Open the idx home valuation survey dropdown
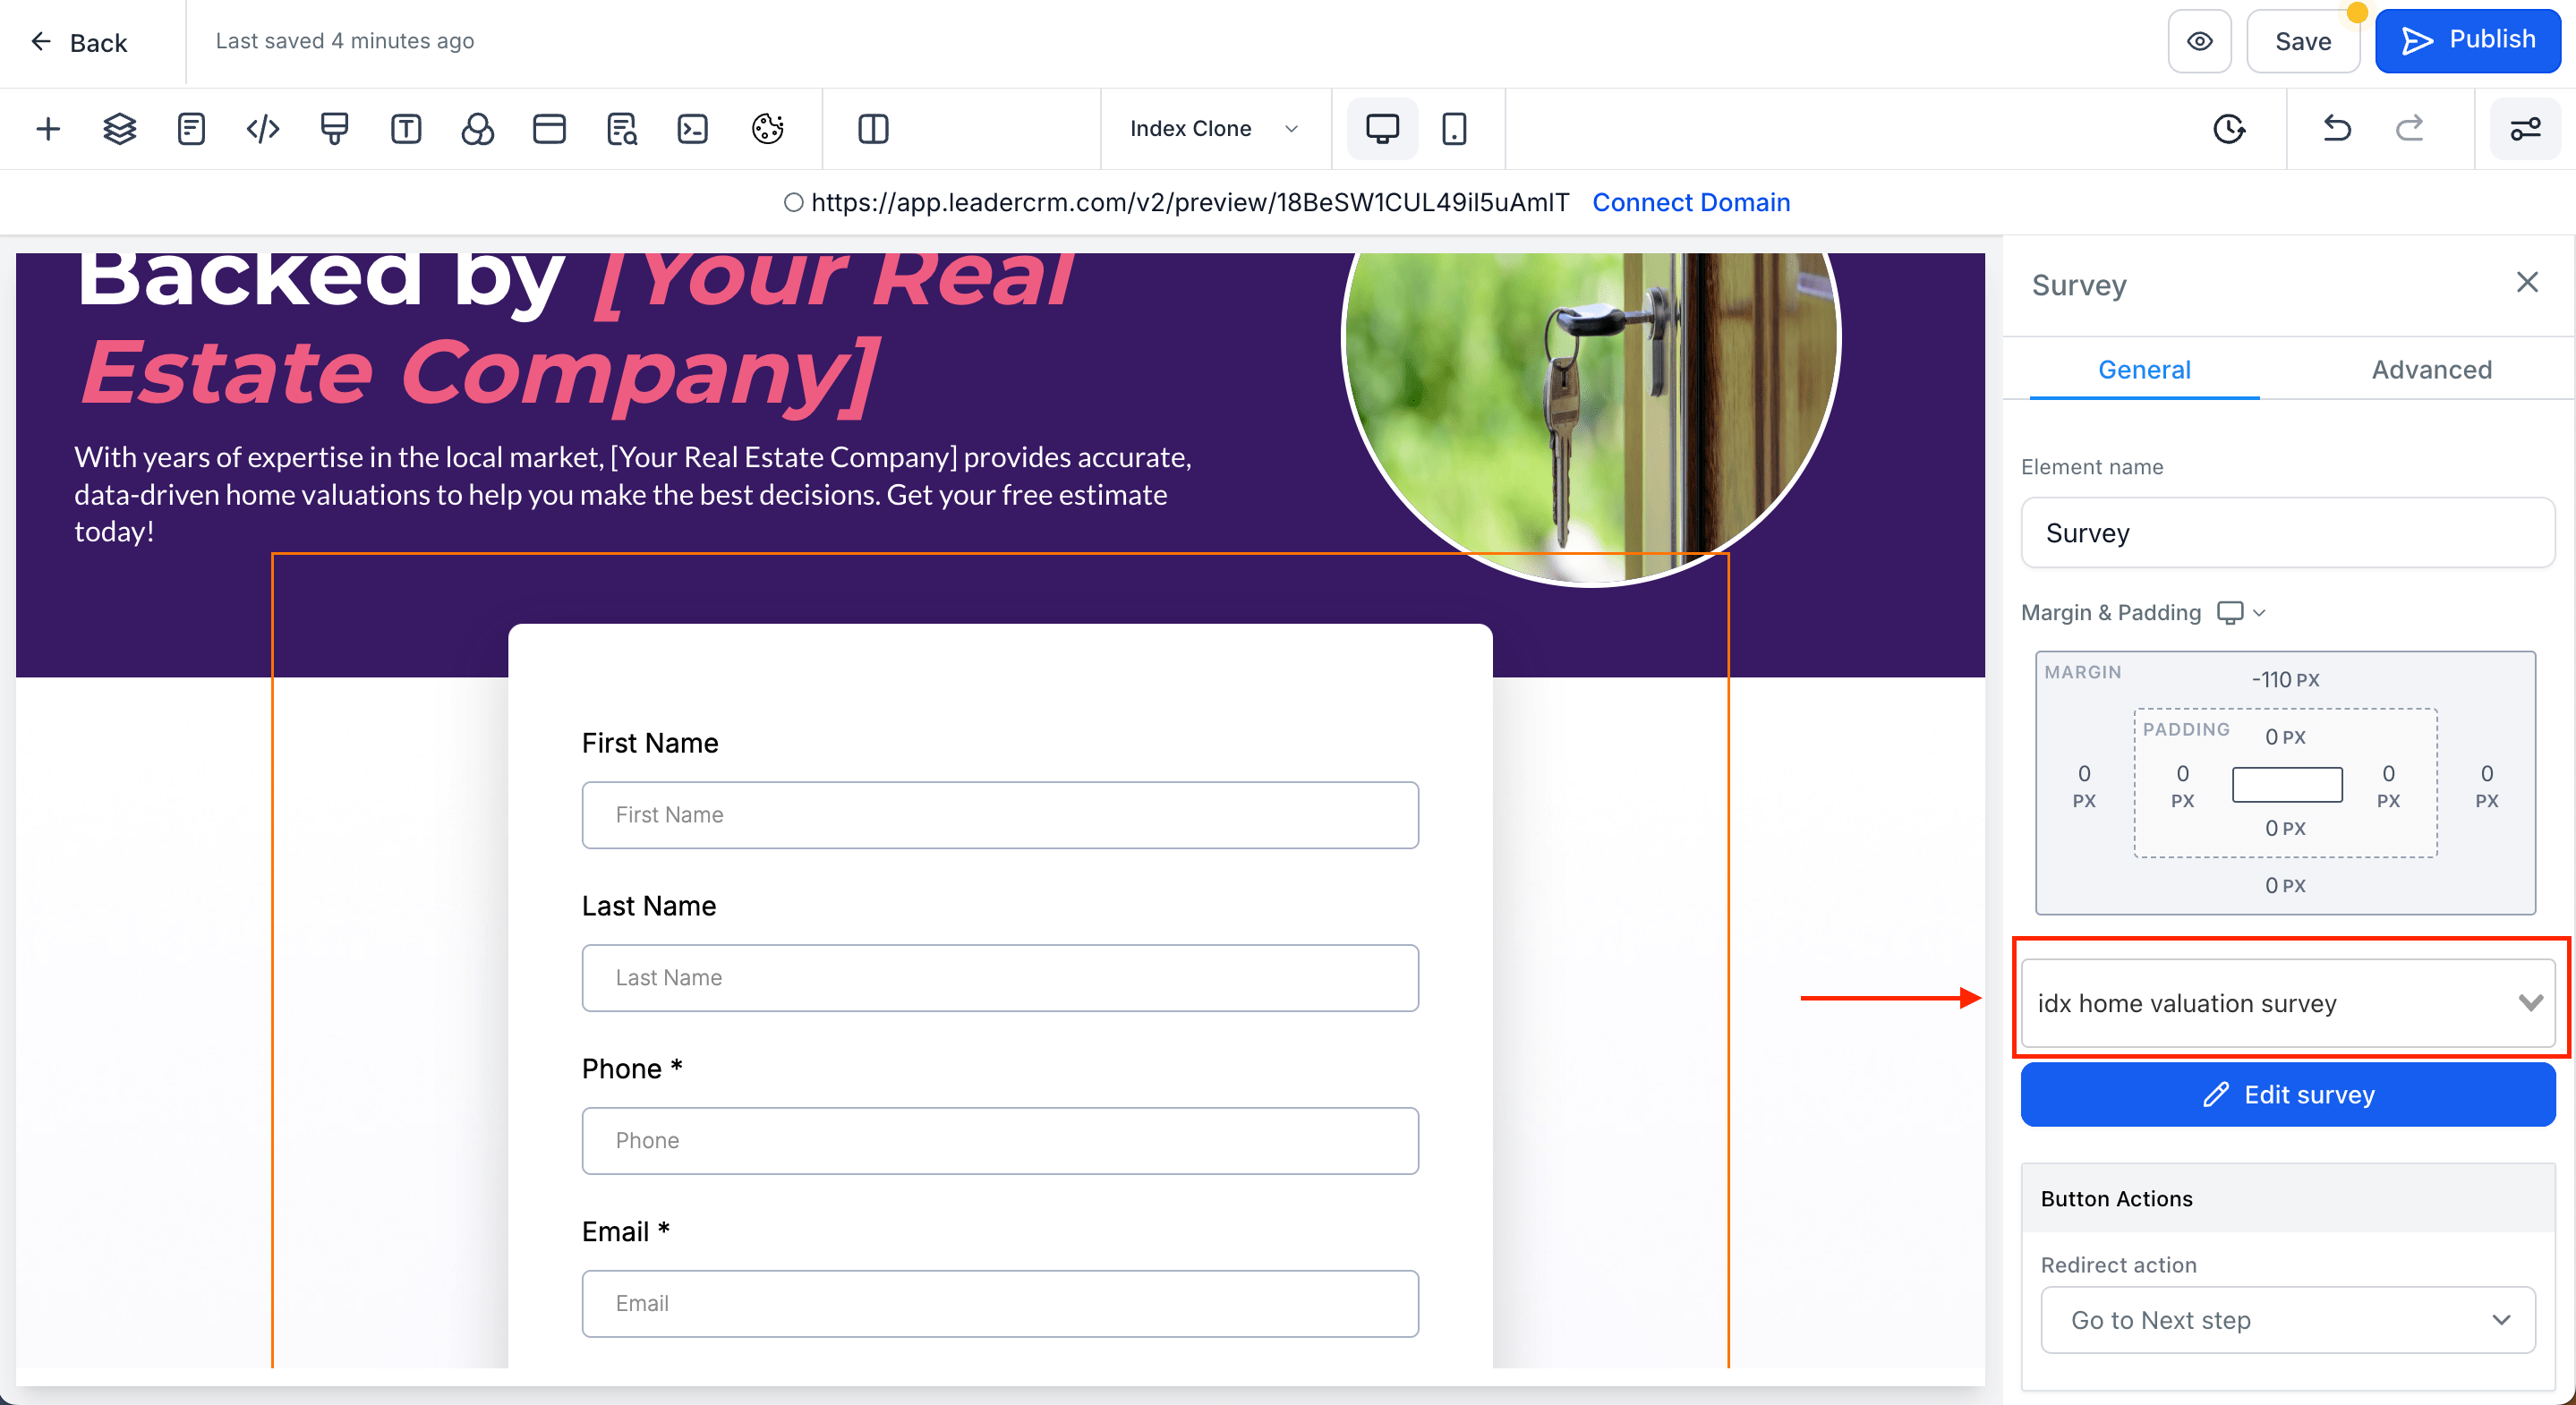Screen dimensions: 2576x1405 coord(2287,1003)
